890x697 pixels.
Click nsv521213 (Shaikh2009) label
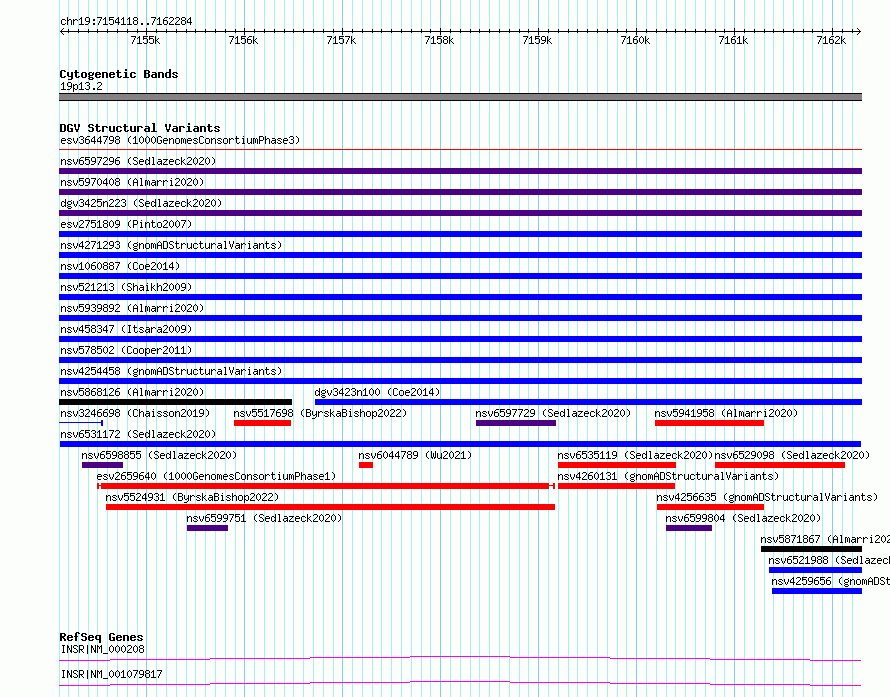click(x=126, y=287)
